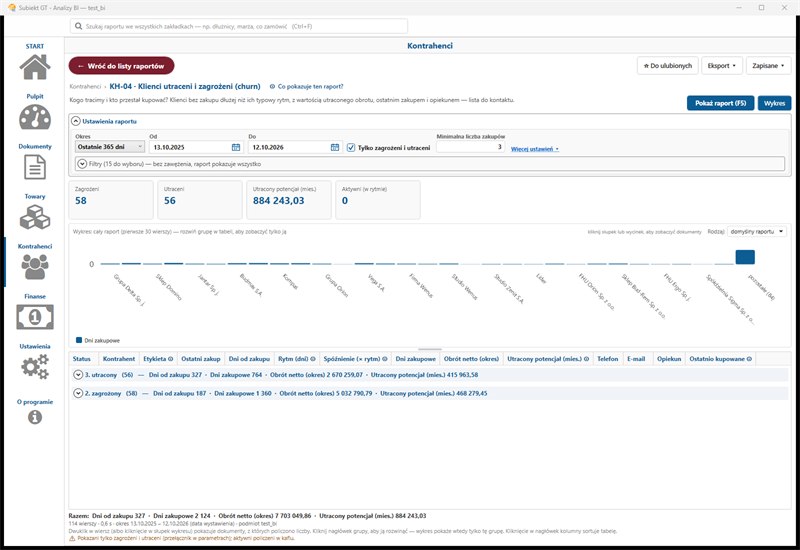Open the Towary boxes icon
This screenshot has width=800, height=550.
coord(35,217)
